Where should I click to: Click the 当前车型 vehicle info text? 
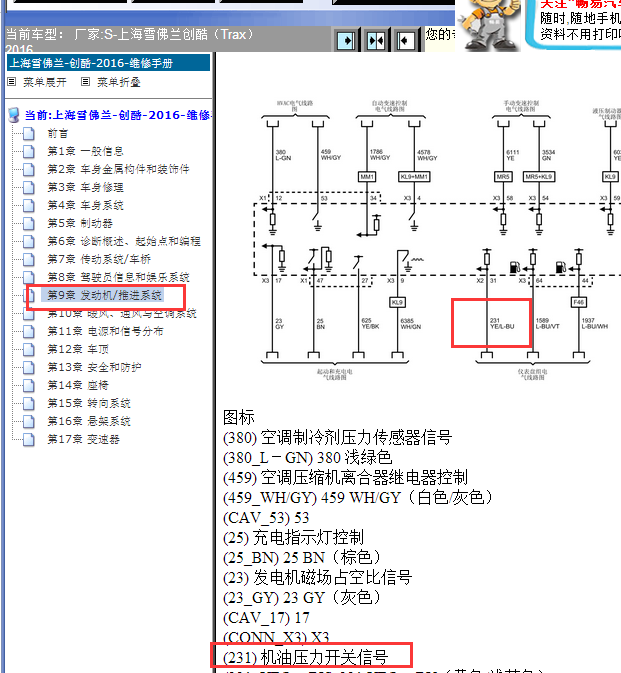pyautogui.click(x=130, y=40)
